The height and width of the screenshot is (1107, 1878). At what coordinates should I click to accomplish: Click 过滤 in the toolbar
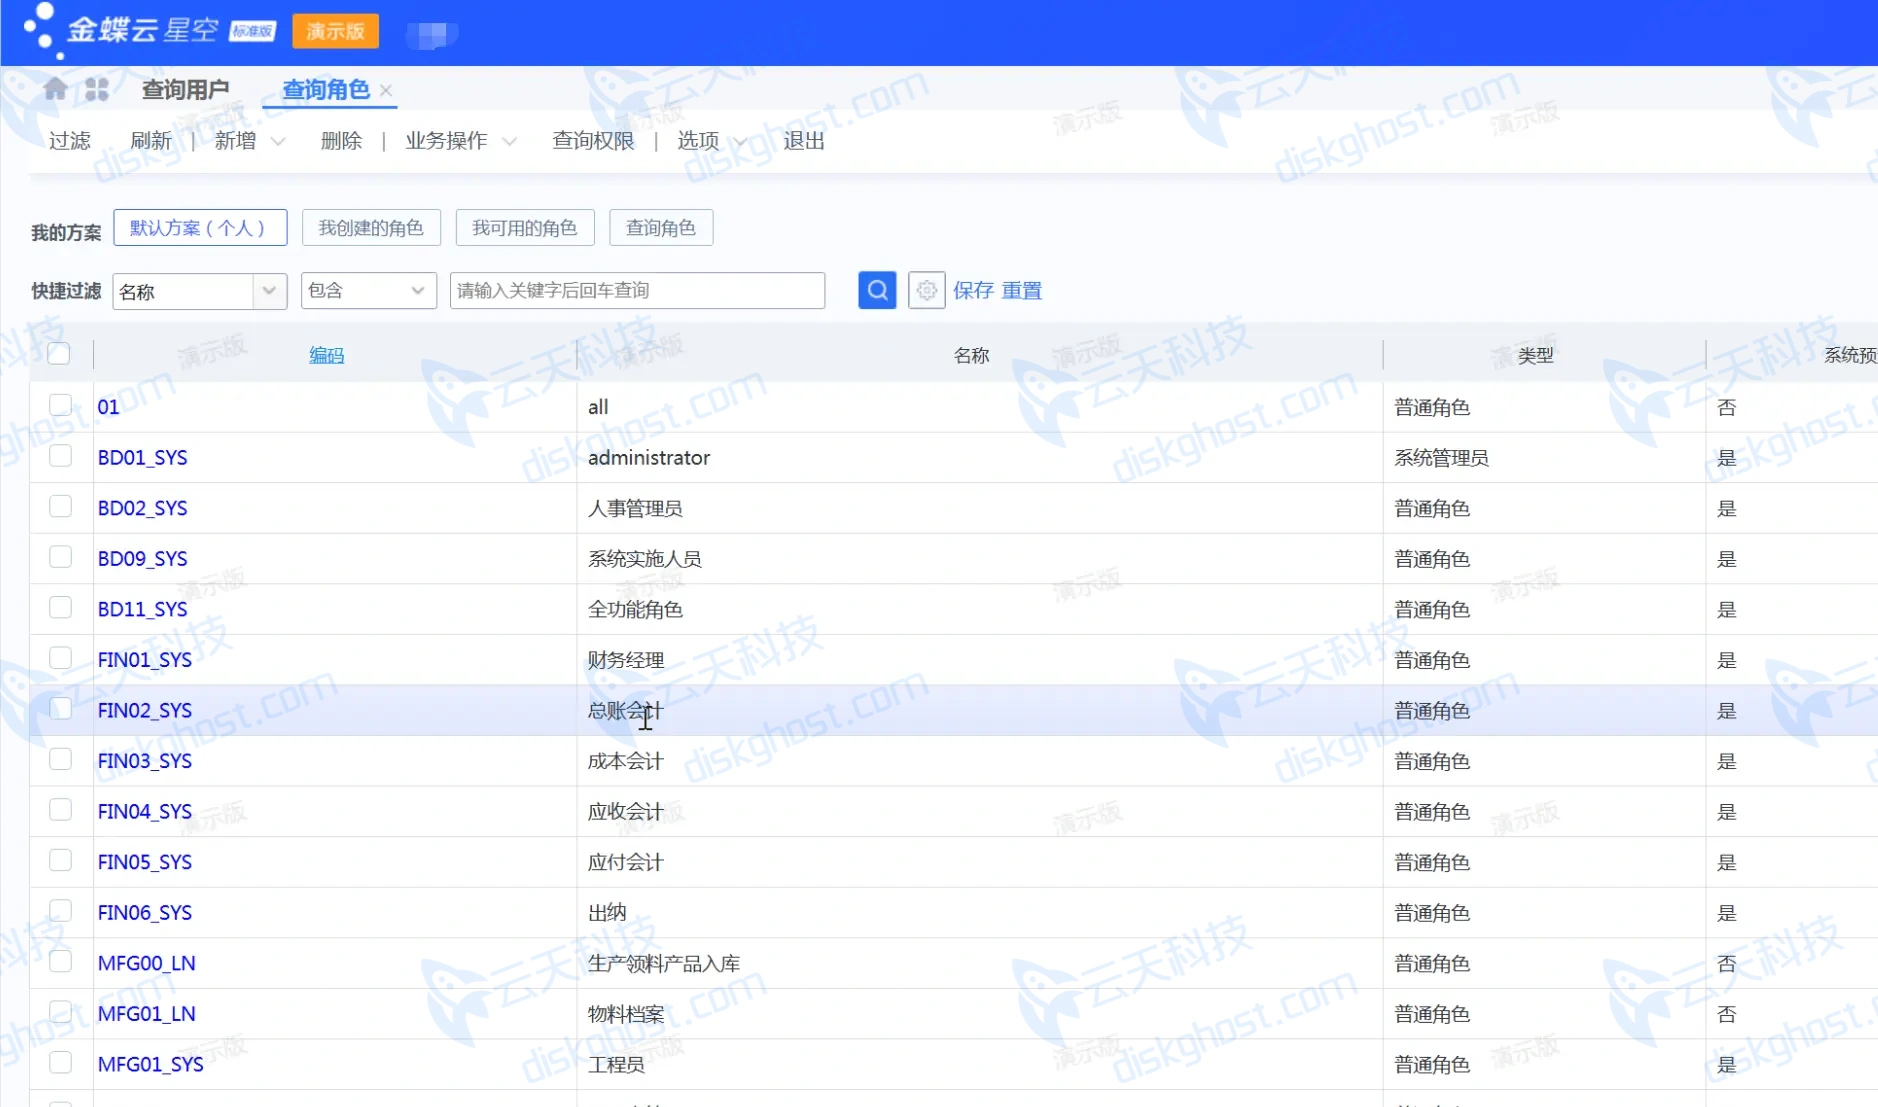pyautogui.click(x=70, y=141)
